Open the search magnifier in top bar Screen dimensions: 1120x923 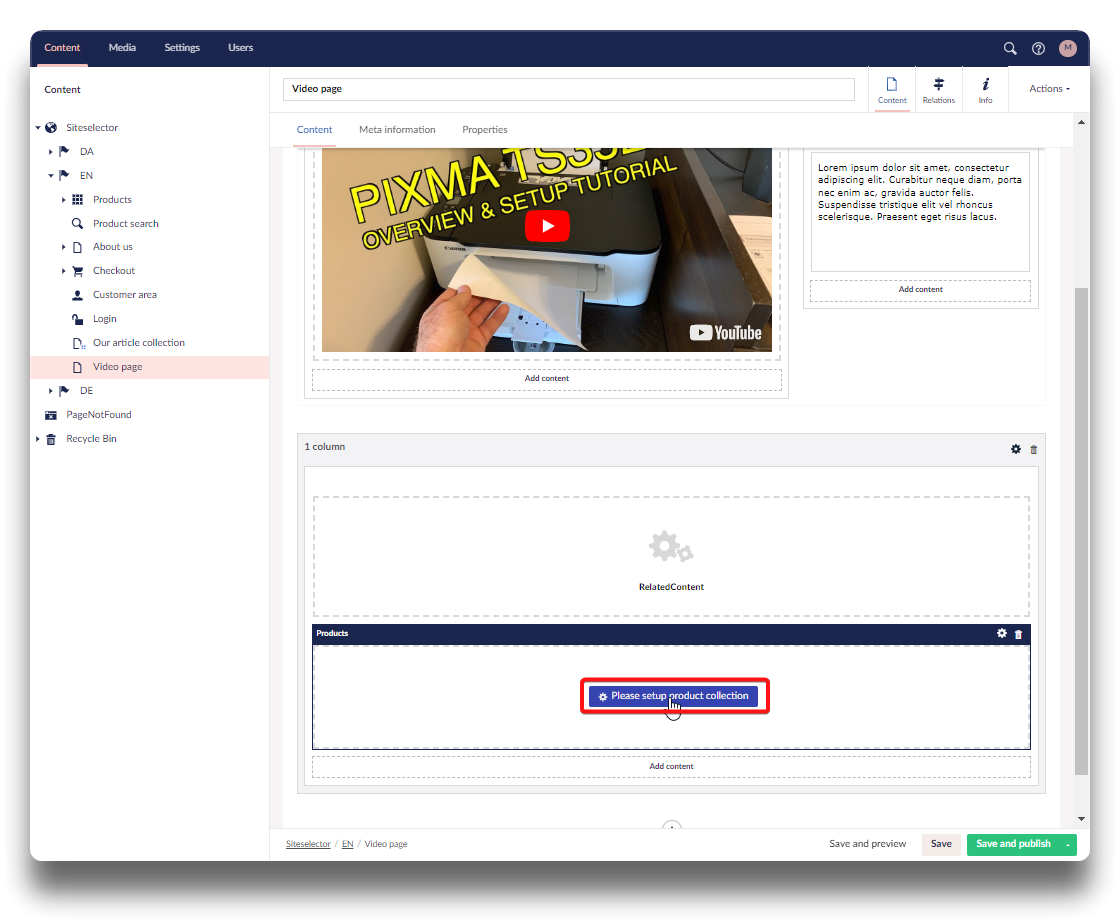click(x=1010, y=48)
